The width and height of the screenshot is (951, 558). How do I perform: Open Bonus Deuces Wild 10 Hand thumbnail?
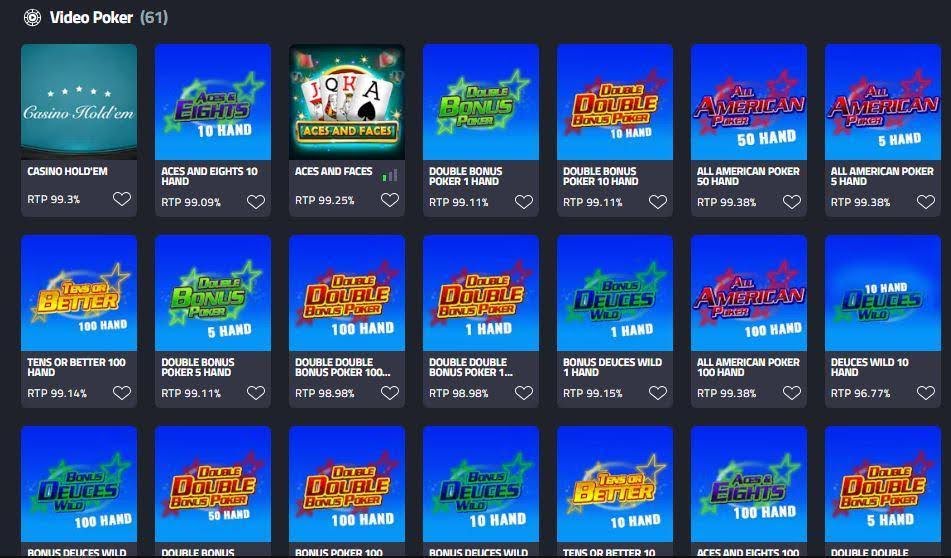[481, 484]
